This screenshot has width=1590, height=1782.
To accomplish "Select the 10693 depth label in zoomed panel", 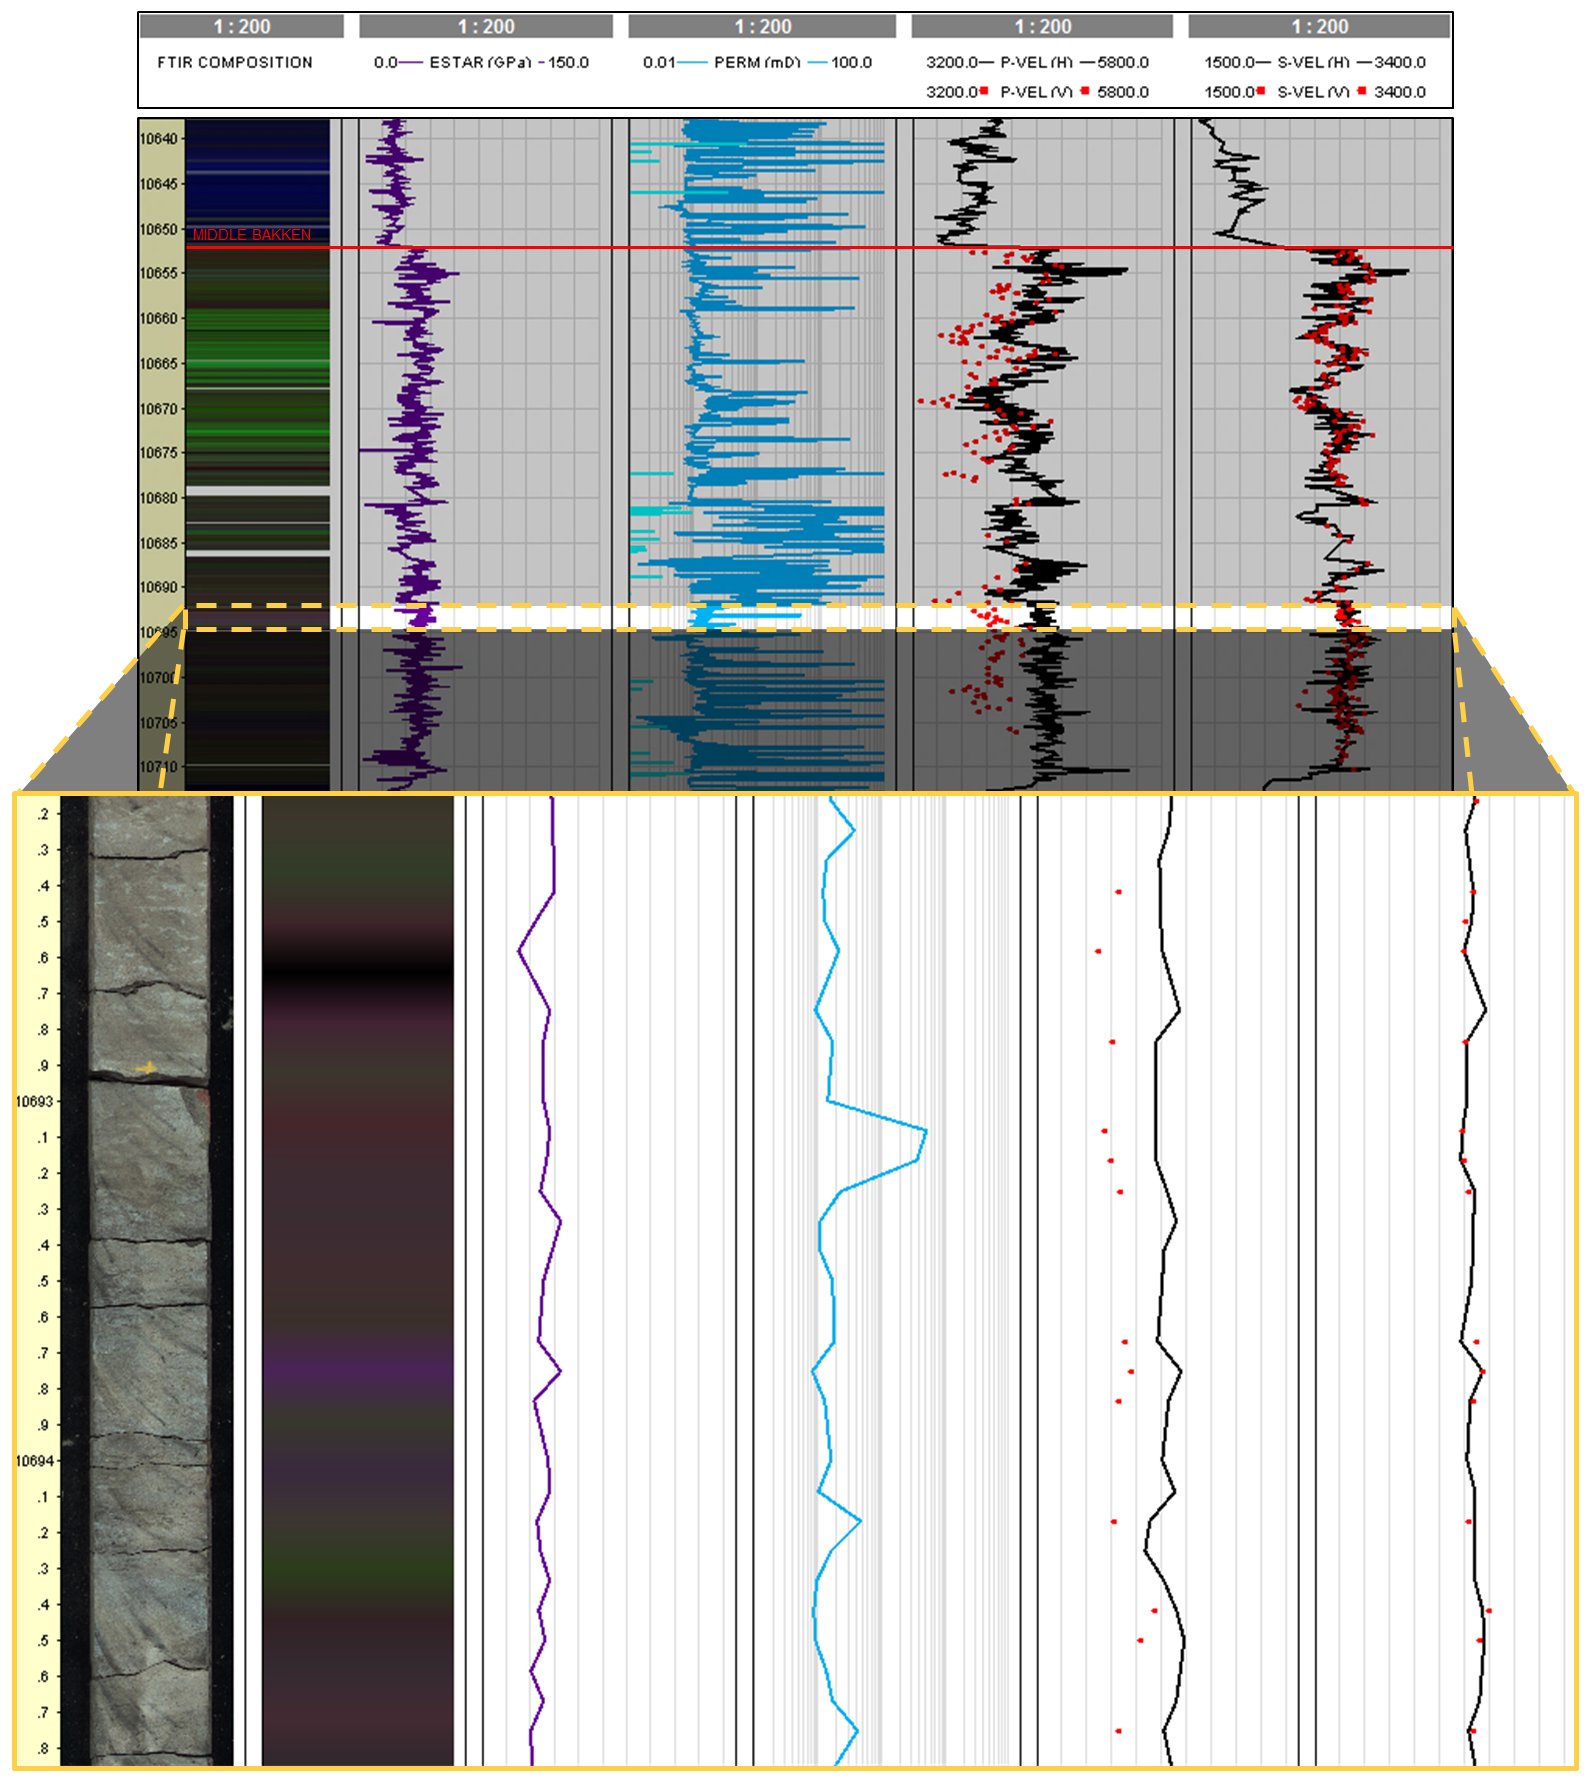I will [34, 1101].
